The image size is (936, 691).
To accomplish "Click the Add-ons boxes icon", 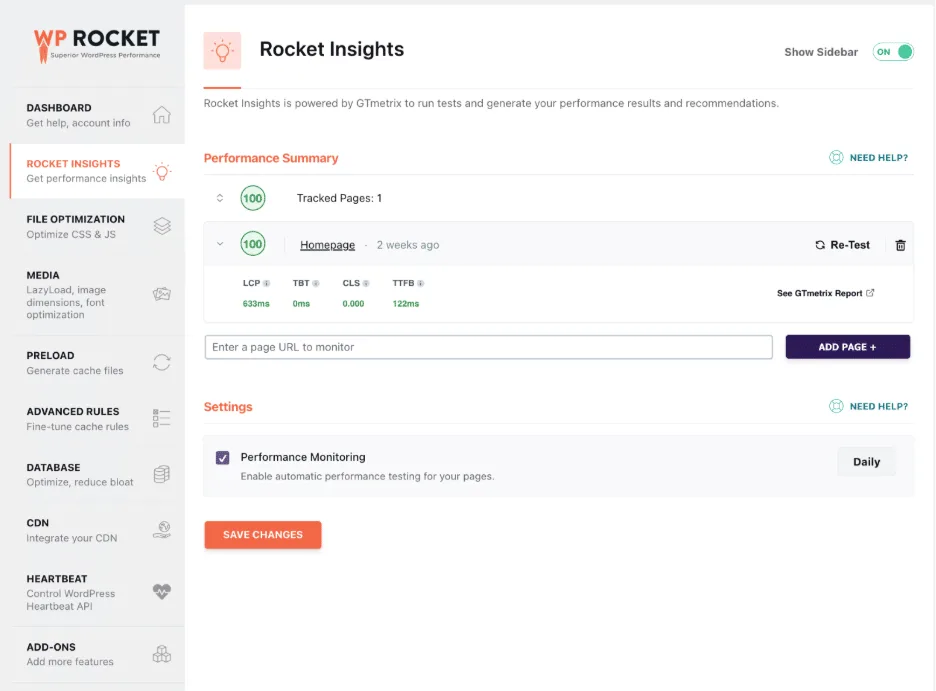I will click(162, 654).
